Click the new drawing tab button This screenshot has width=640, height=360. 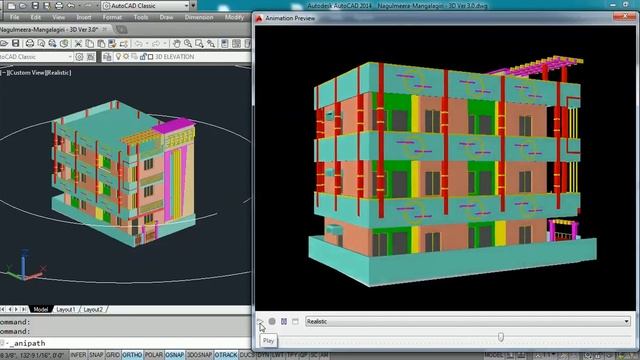coord(121,29)
